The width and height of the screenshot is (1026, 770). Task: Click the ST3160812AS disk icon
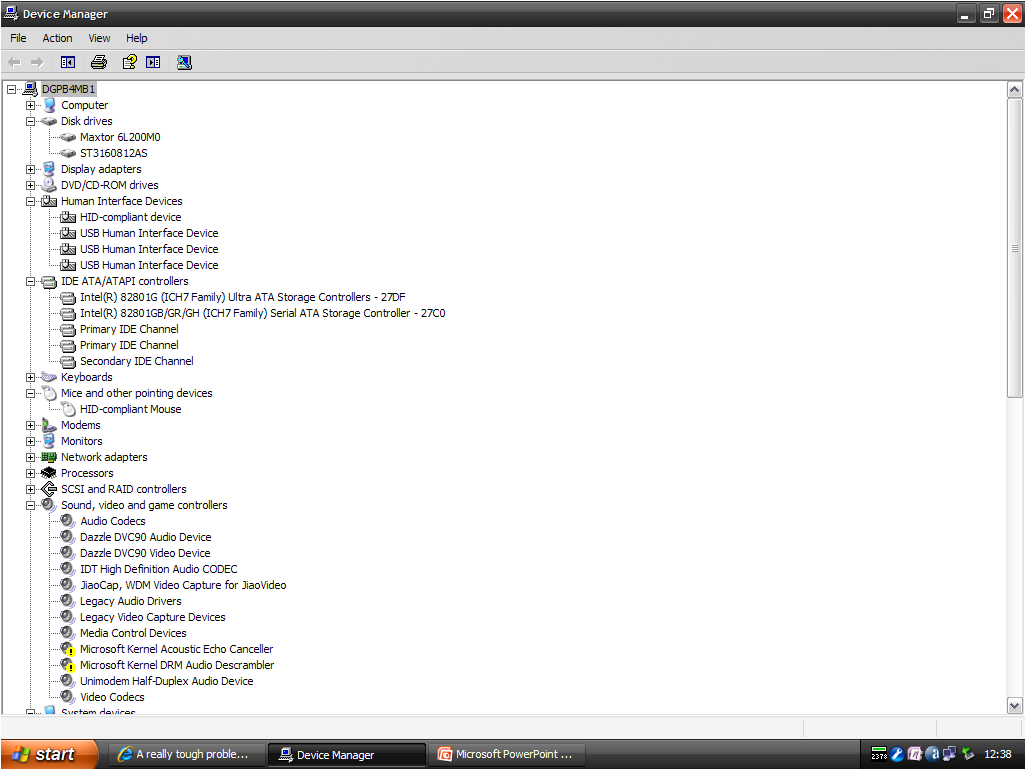(x=68, y=153)
